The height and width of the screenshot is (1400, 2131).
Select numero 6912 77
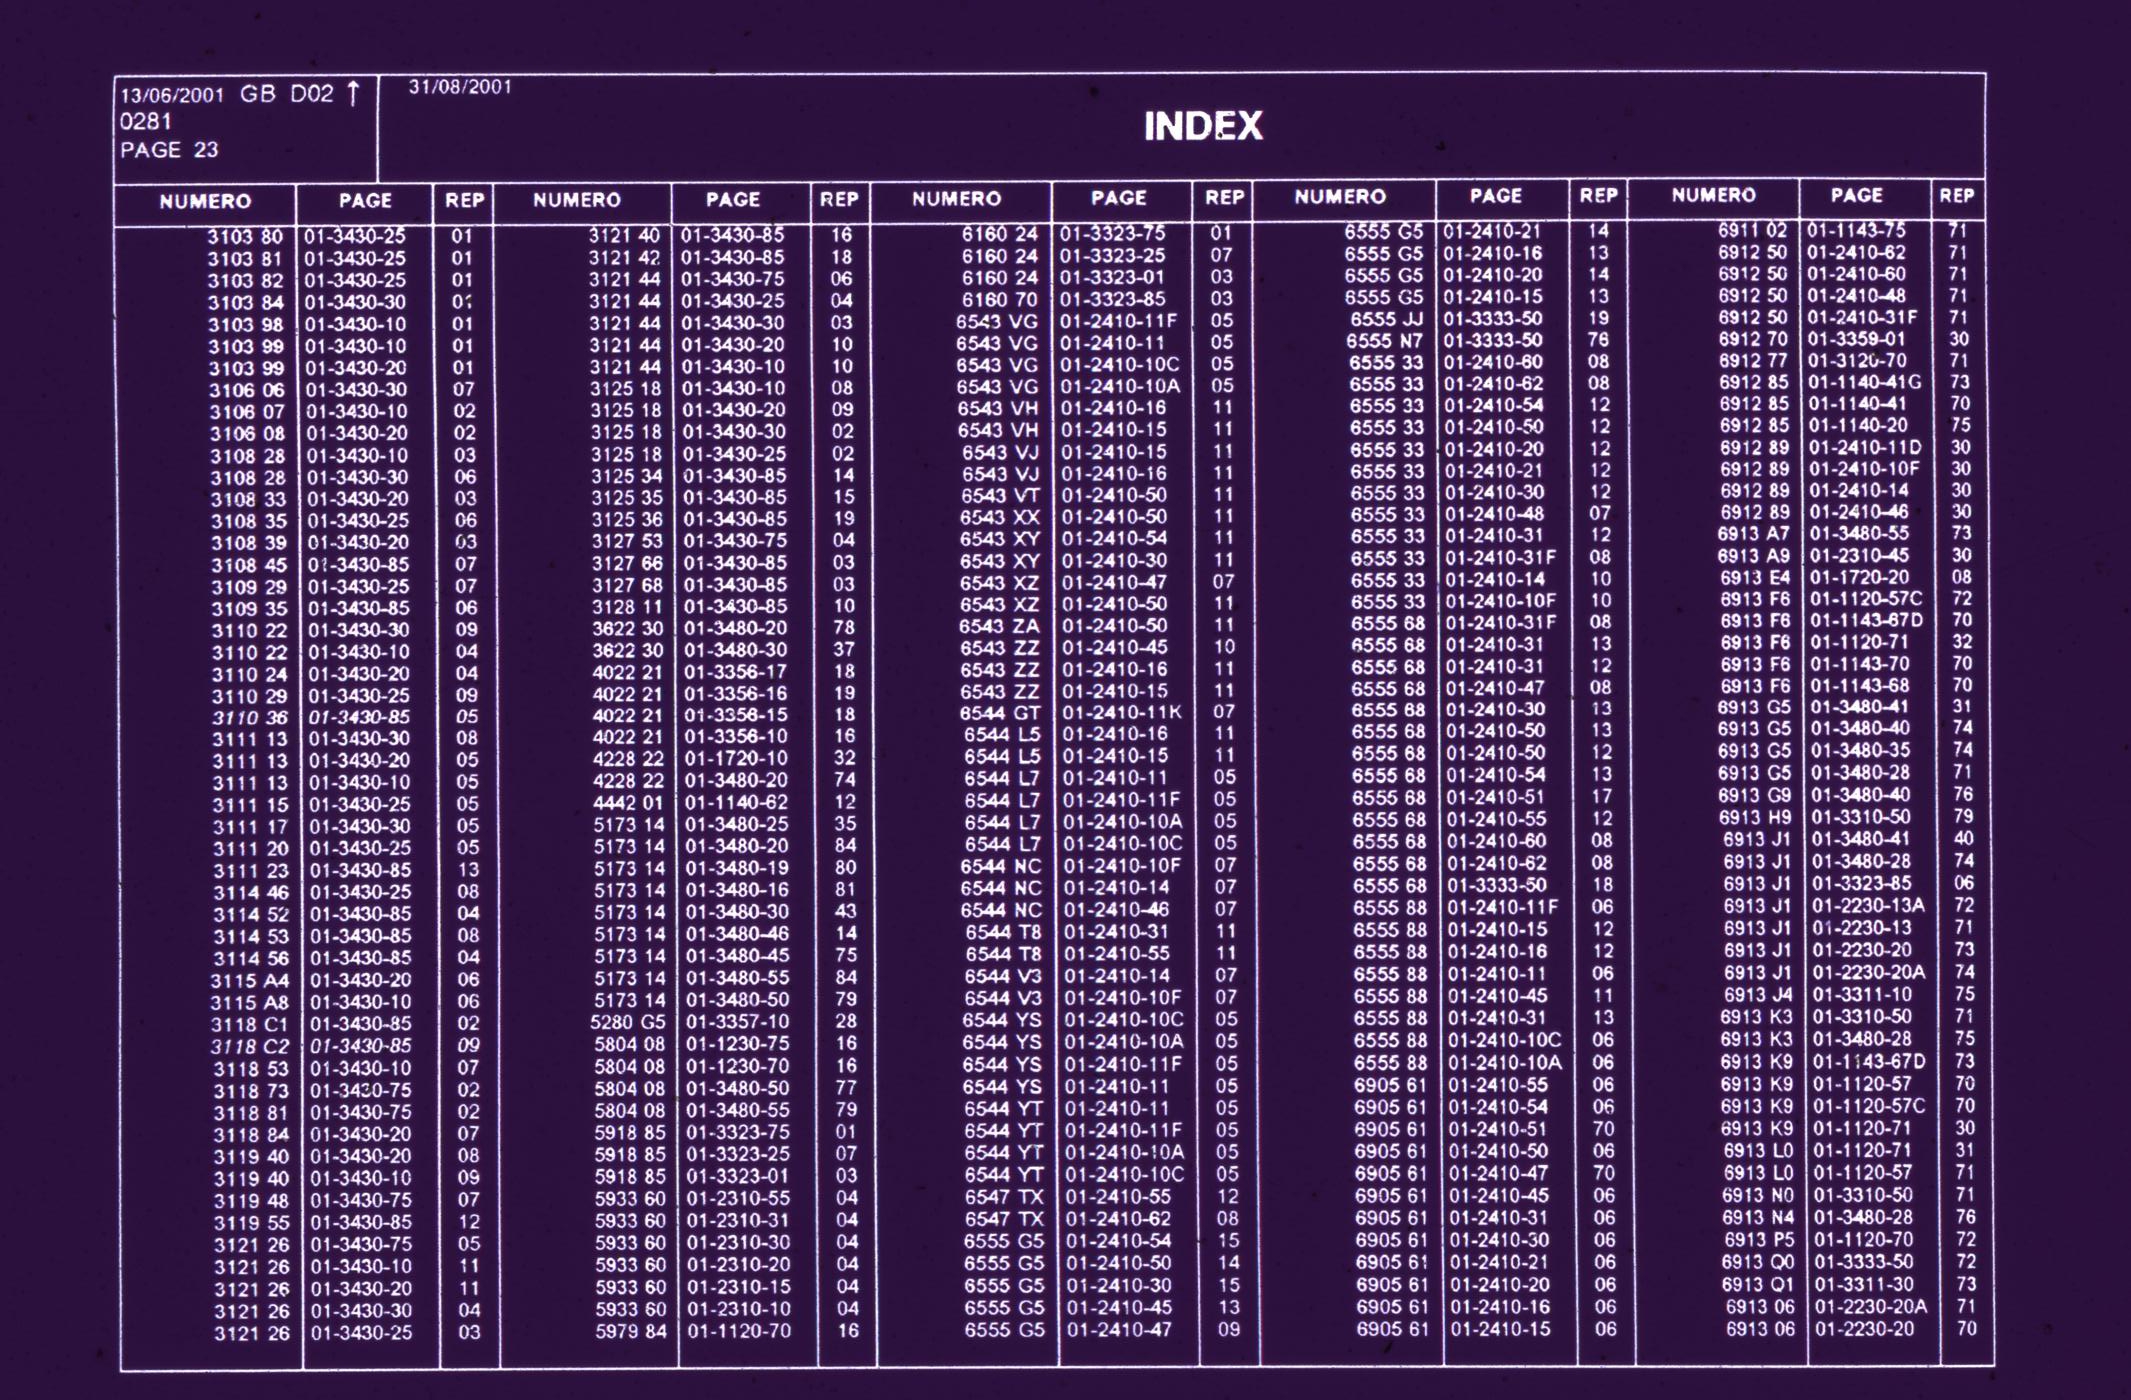tap(1754, 361)
